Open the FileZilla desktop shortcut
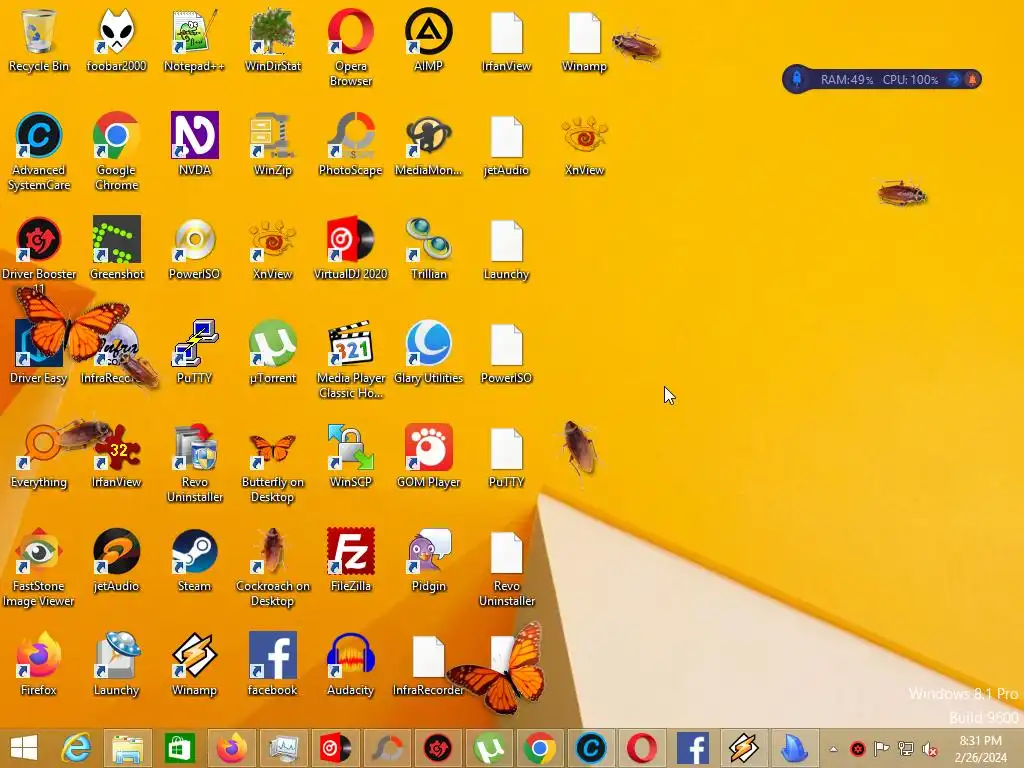This screenshot has height=768, width=1024. 351,560
